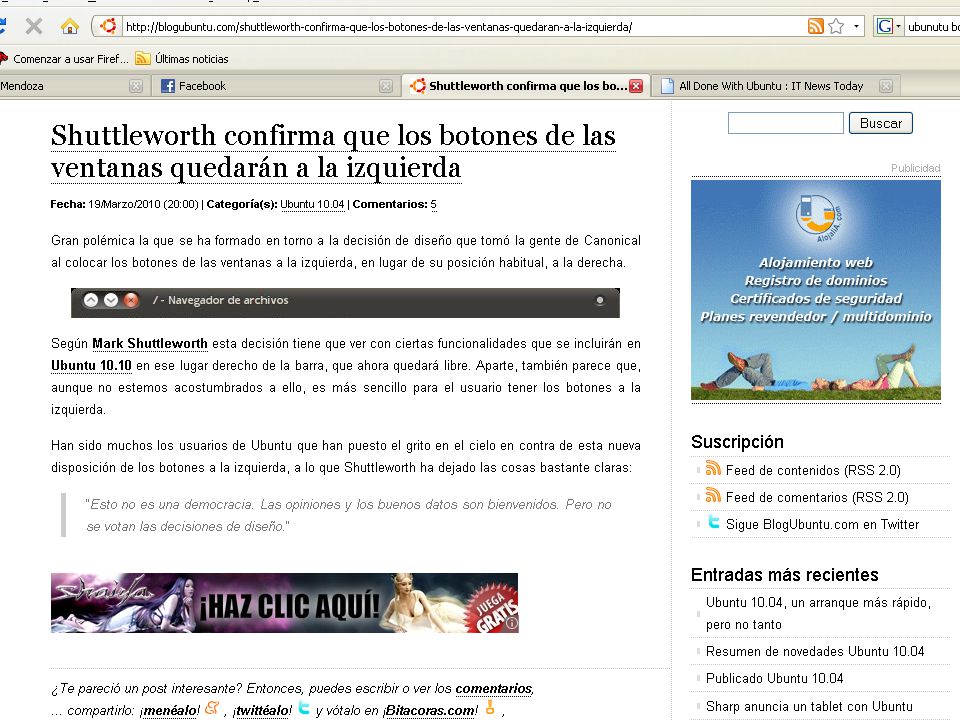This screenshot has width=960, height=720.
Task: Follow the Ubuntu 10.10 link
Action: click(x=91, y=366)
